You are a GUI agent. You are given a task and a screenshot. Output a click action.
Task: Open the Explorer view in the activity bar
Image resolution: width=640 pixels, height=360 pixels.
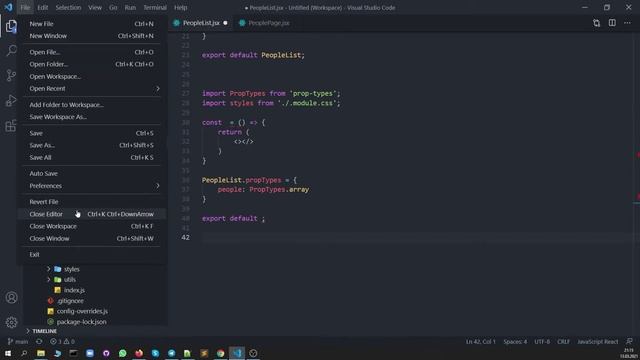pos(11,27)
